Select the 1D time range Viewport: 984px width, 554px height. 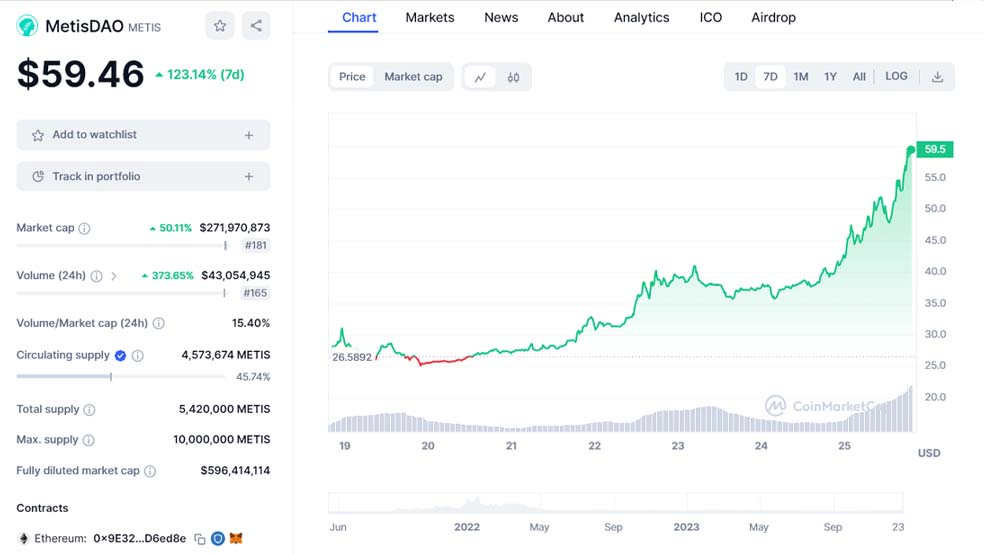tap(741, 77)
